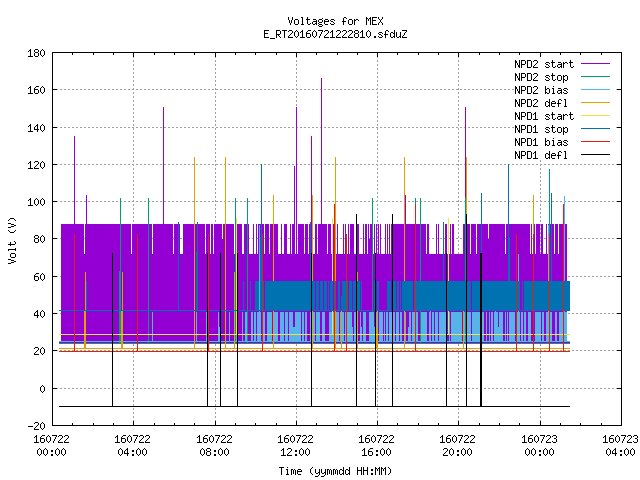Viewport: 640px width, 480px height.
Task: Click the 140 y-axis tick label
Action: (36, 128)
